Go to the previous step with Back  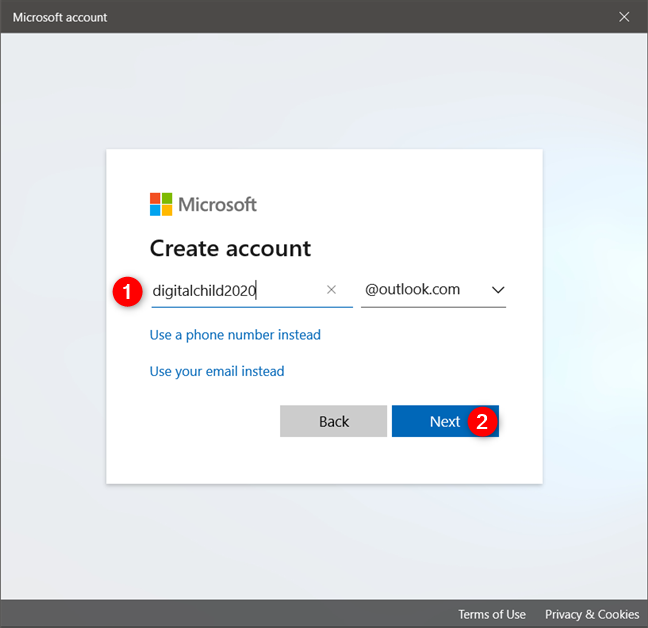click(x=334, y=421)
